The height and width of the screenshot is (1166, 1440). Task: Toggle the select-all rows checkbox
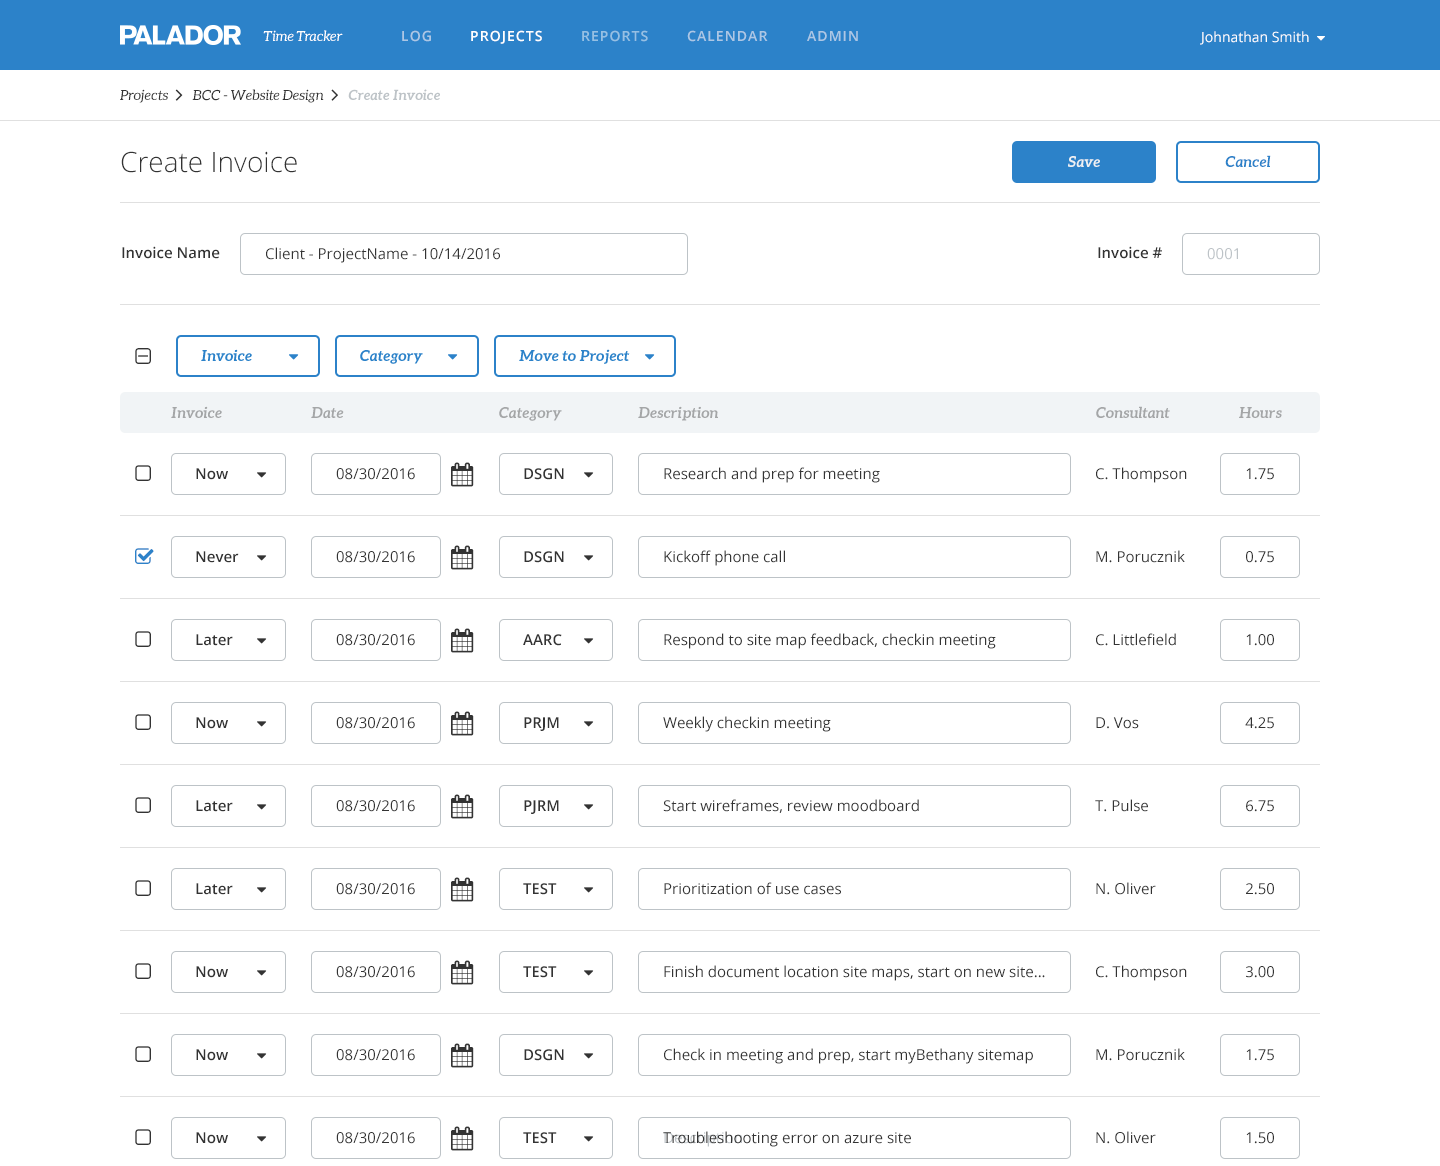click(143, 356)
